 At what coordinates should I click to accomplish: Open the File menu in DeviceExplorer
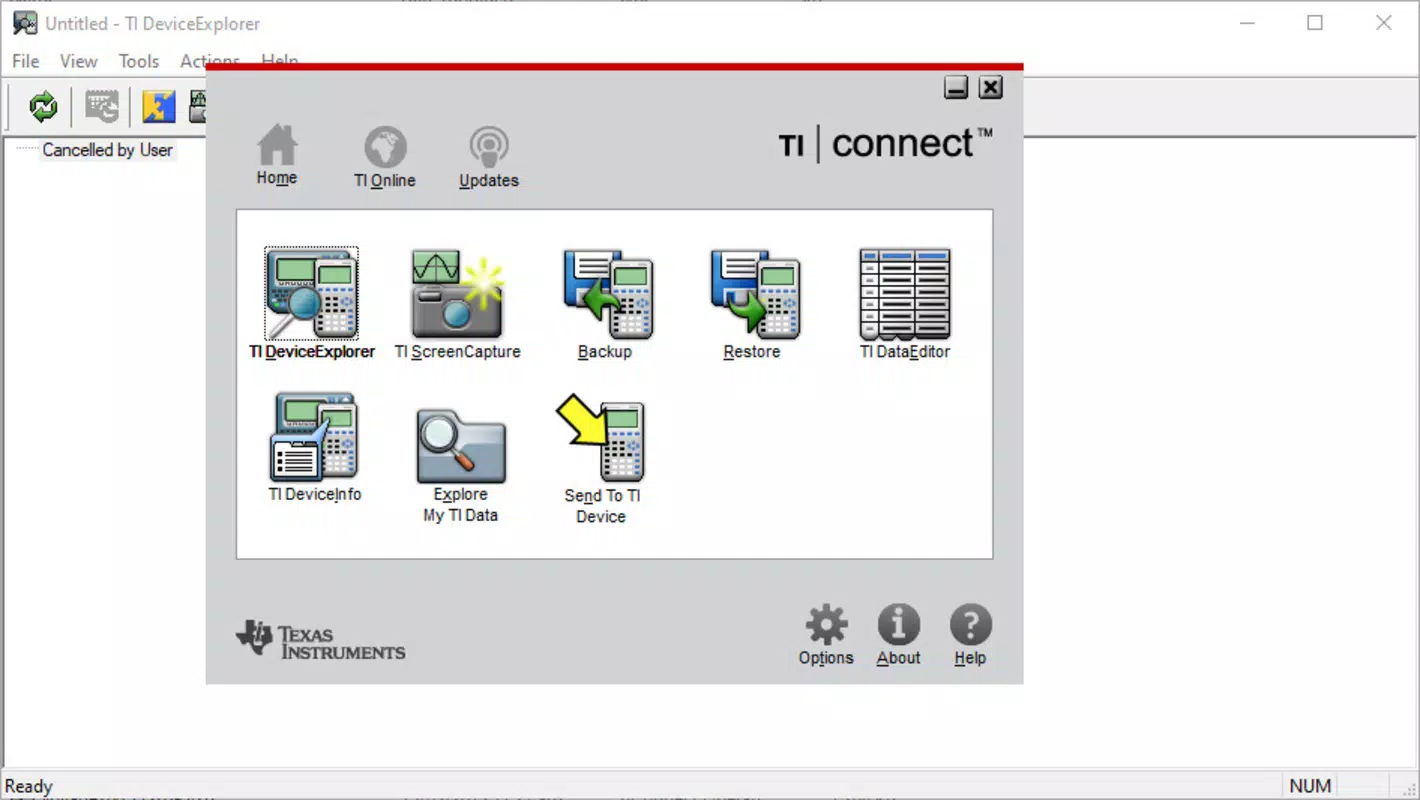coord(26,61)
